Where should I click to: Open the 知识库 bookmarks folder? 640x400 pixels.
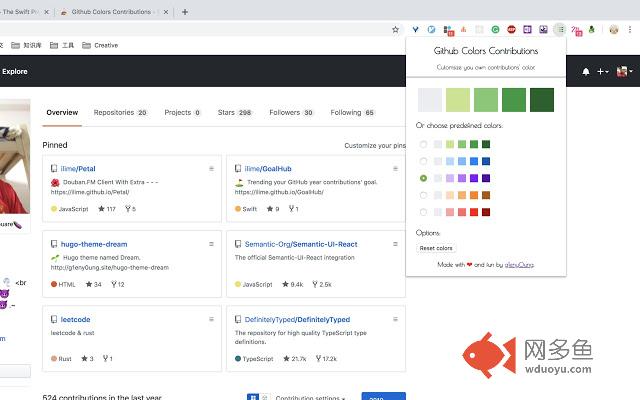tap(26, 45)
